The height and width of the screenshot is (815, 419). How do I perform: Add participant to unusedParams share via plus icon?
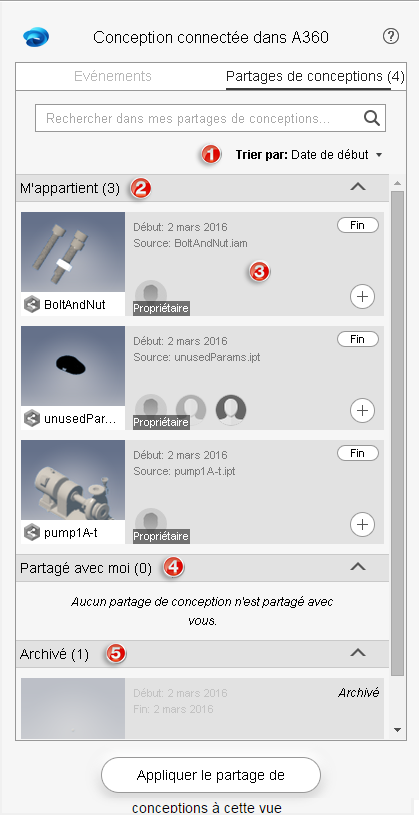(x=362, y=411)
